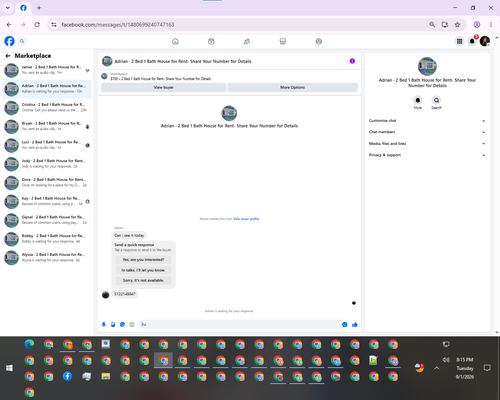
Task: Open the Friends/Groups navigation icon
Action: coord(247,41)
